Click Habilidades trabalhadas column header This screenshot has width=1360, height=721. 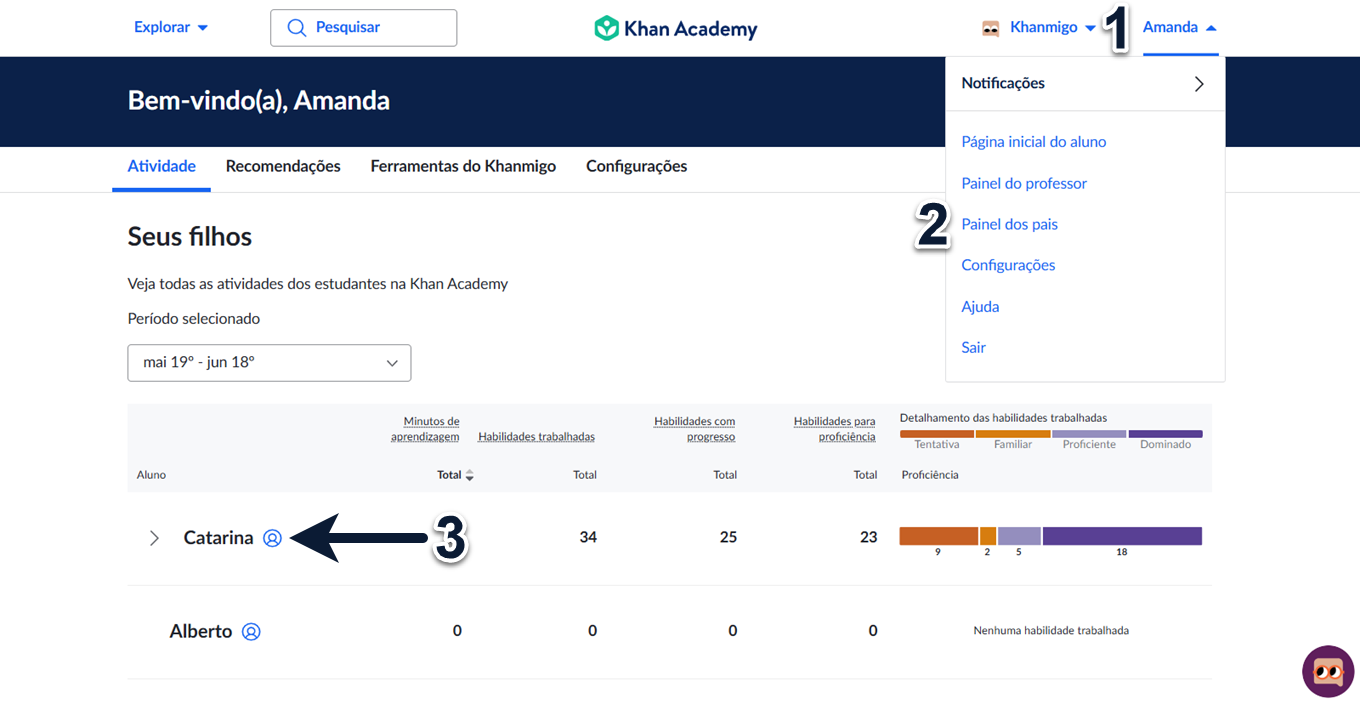[x=537, y=437]
